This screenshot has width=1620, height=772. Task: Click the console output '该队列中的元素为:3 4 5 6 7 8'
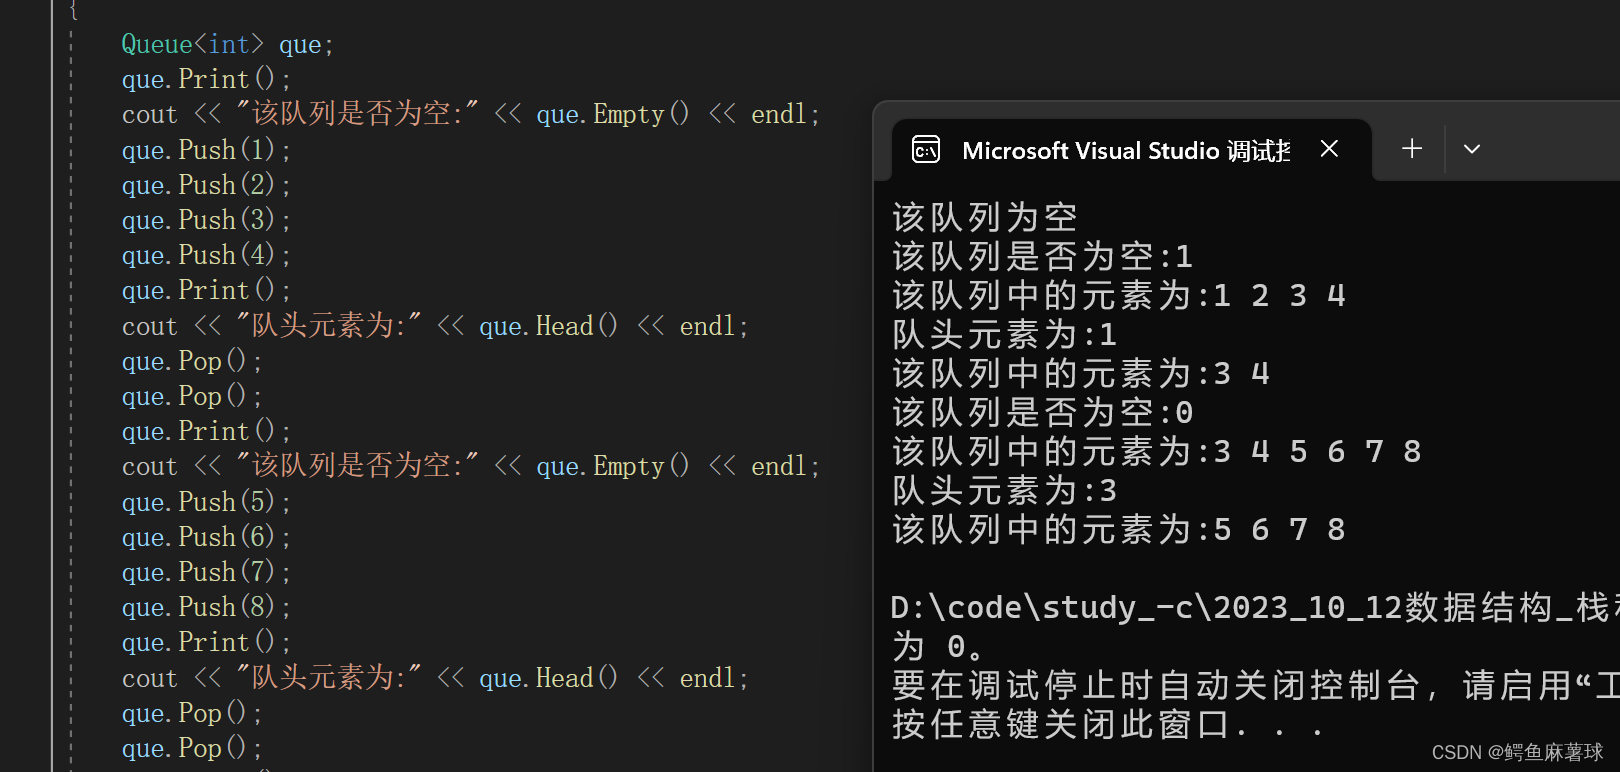click(1157, 451)
